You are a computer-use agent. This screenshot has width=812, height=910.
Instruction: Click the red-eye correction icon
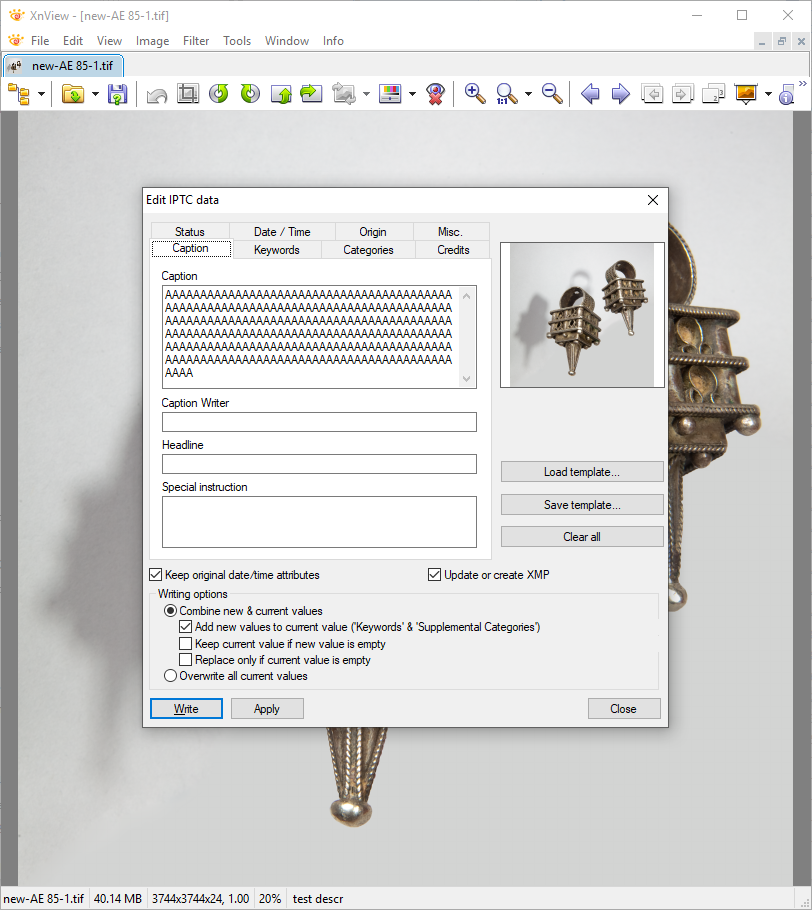435,93
